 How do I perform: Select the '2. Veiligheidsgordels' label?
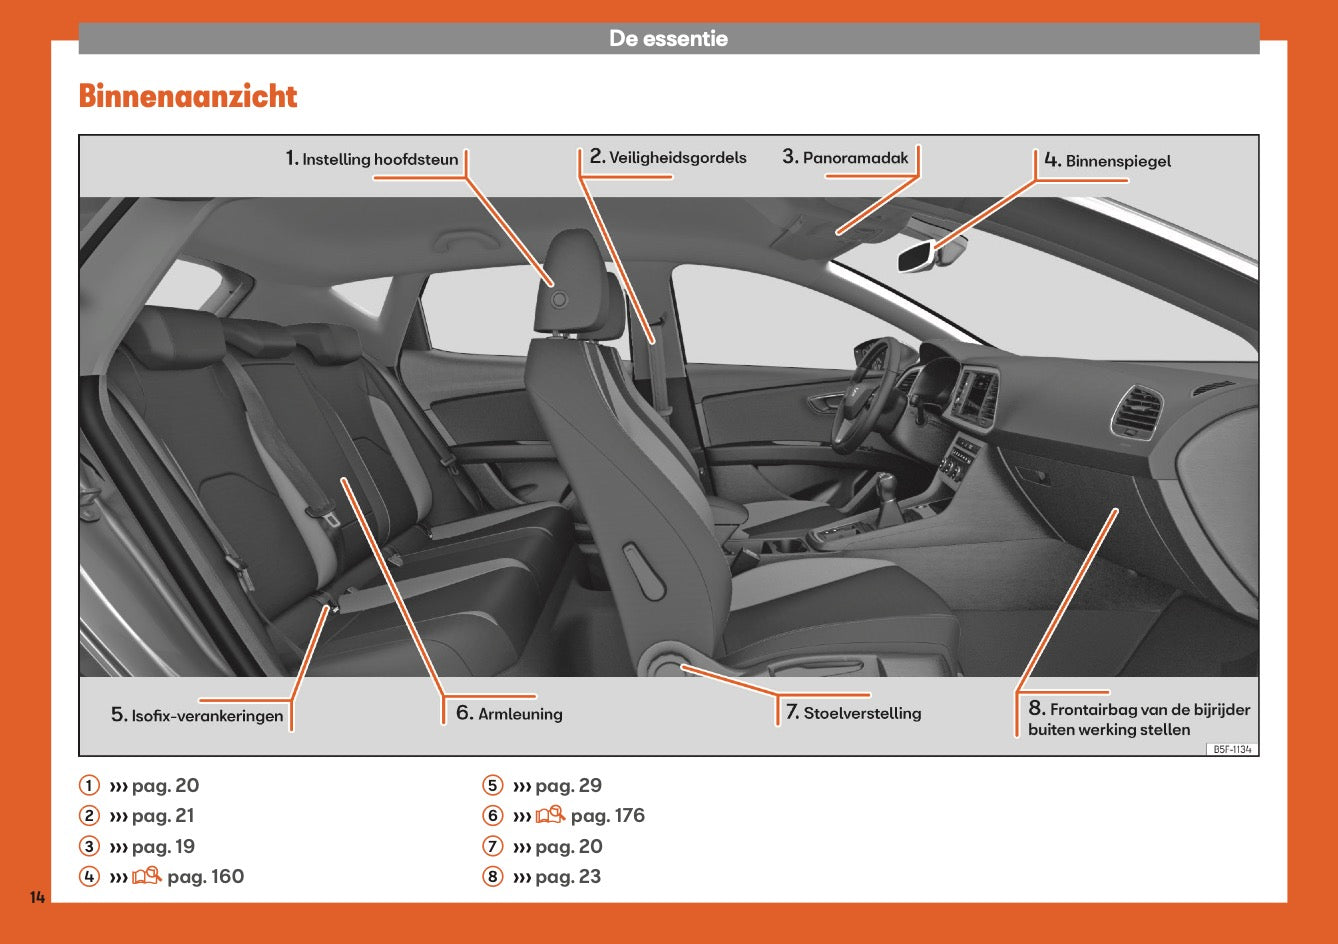668,157
